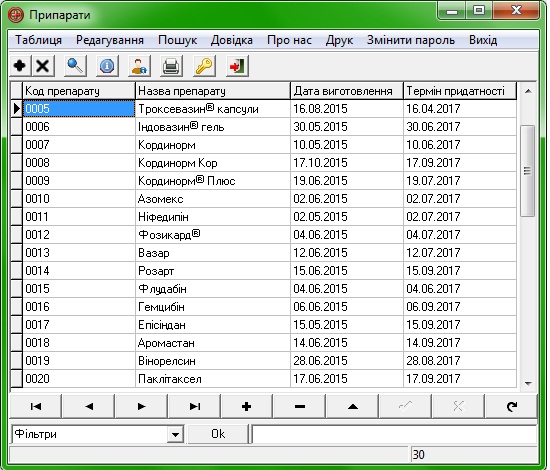Image resolution: width=550 pixels, height=470 pixels.
Task: Open the Друк menu
Action: tap(339, 40)
